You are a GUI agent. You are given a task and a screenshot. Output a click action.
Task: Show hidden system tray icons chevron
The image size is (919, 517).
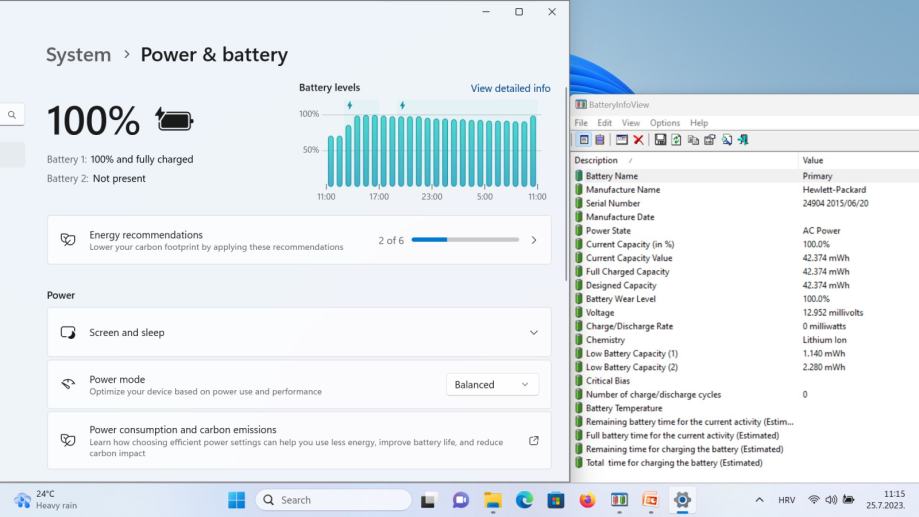point(759,500)
